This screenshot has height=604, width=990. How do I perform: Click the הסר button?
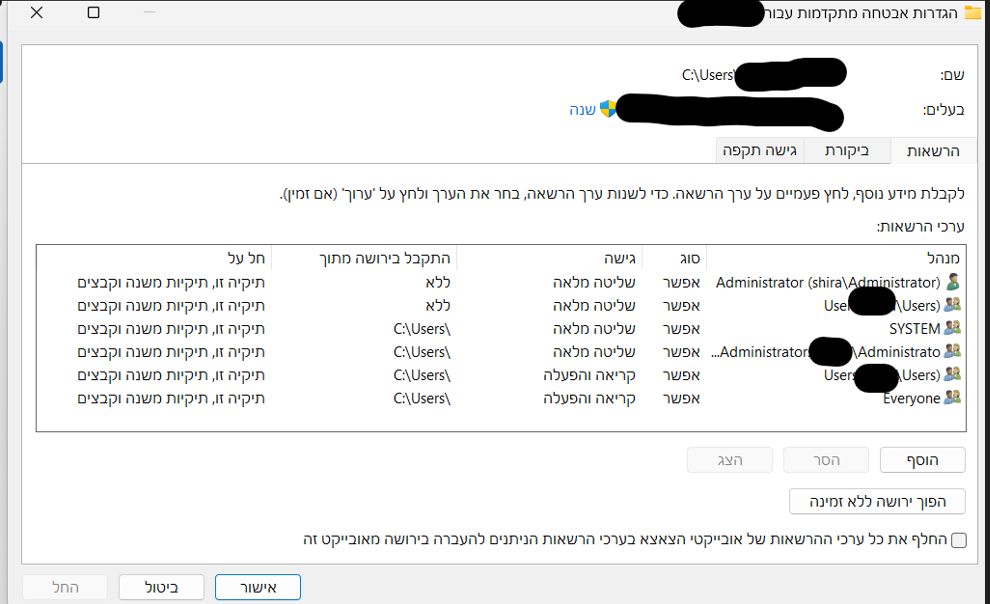[x=826, y=460]
